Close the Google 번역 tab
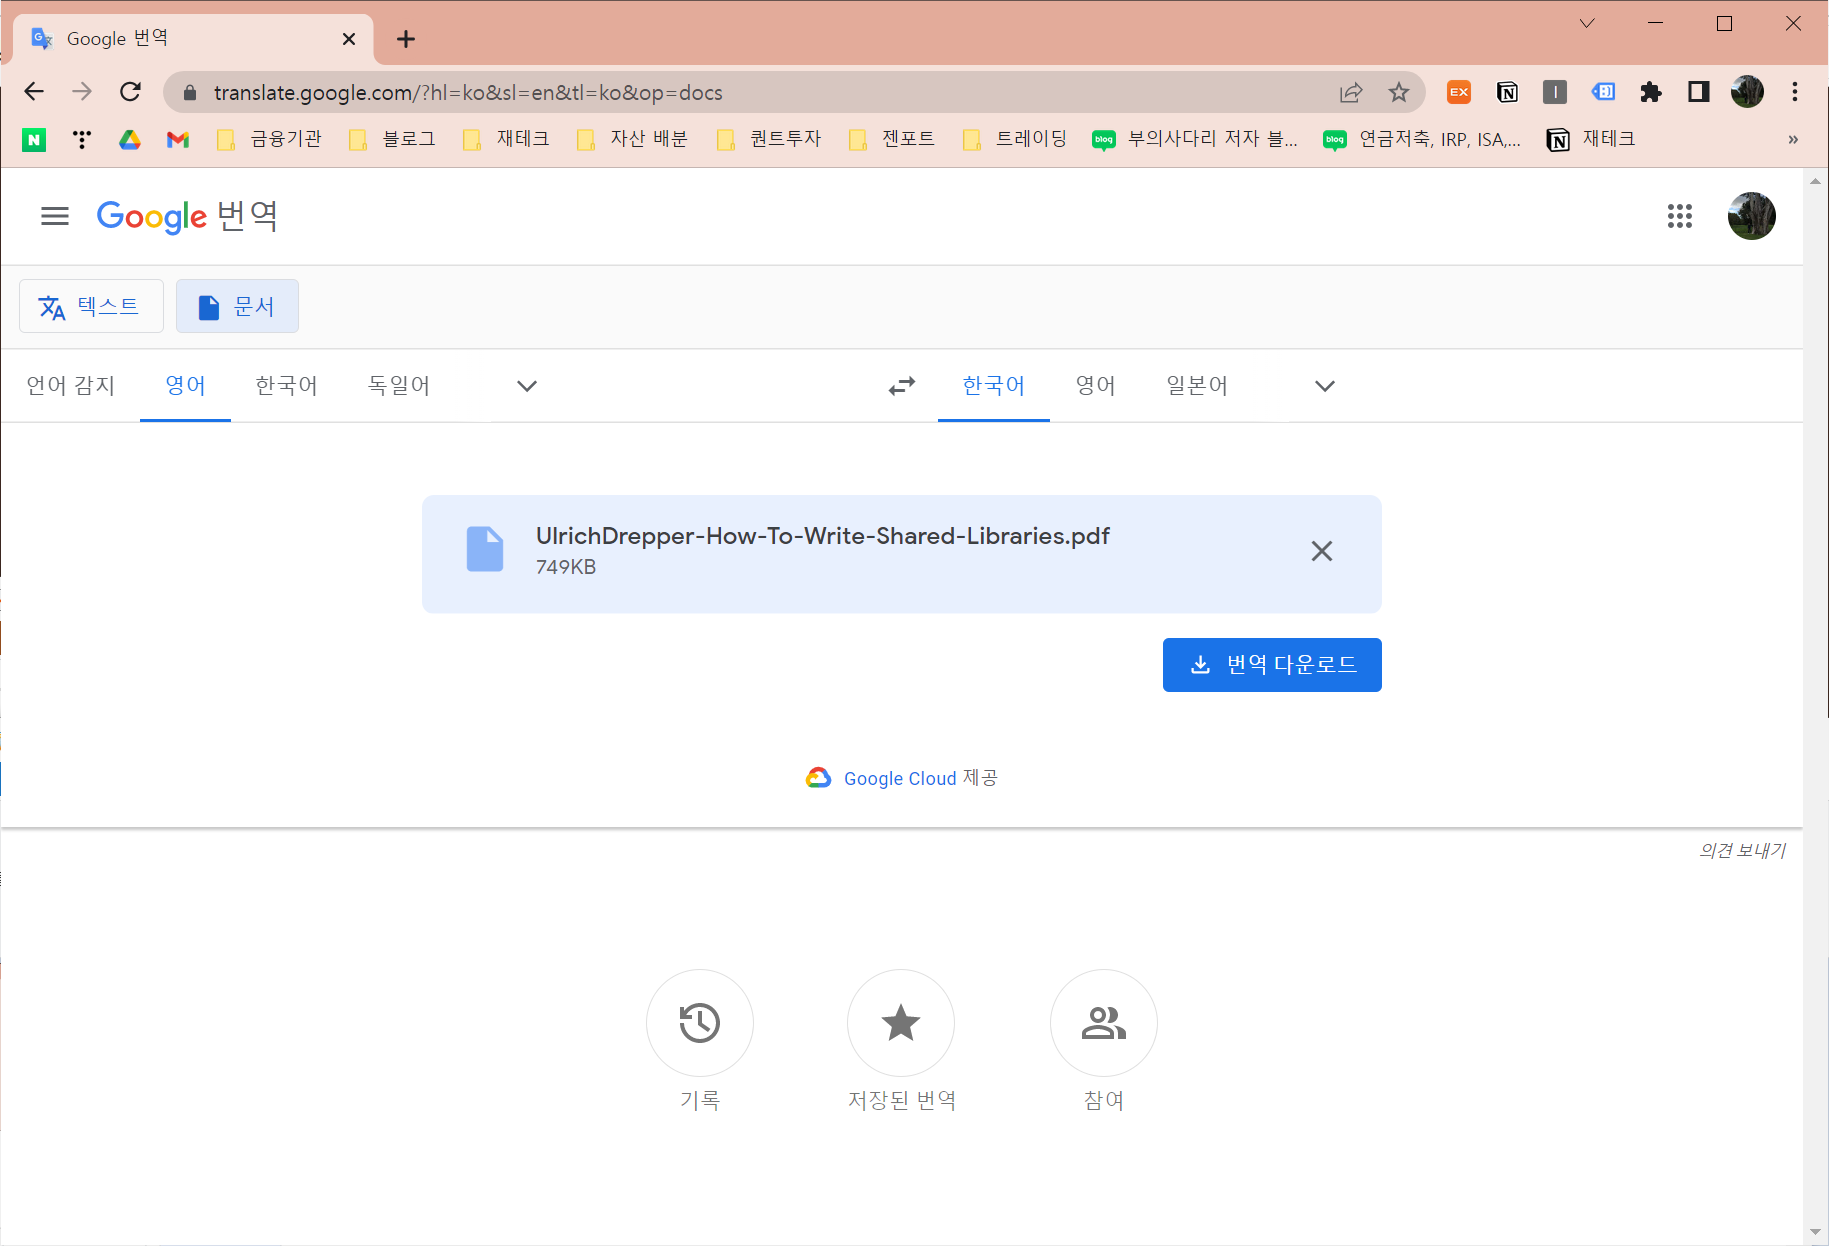 point(349,39)
